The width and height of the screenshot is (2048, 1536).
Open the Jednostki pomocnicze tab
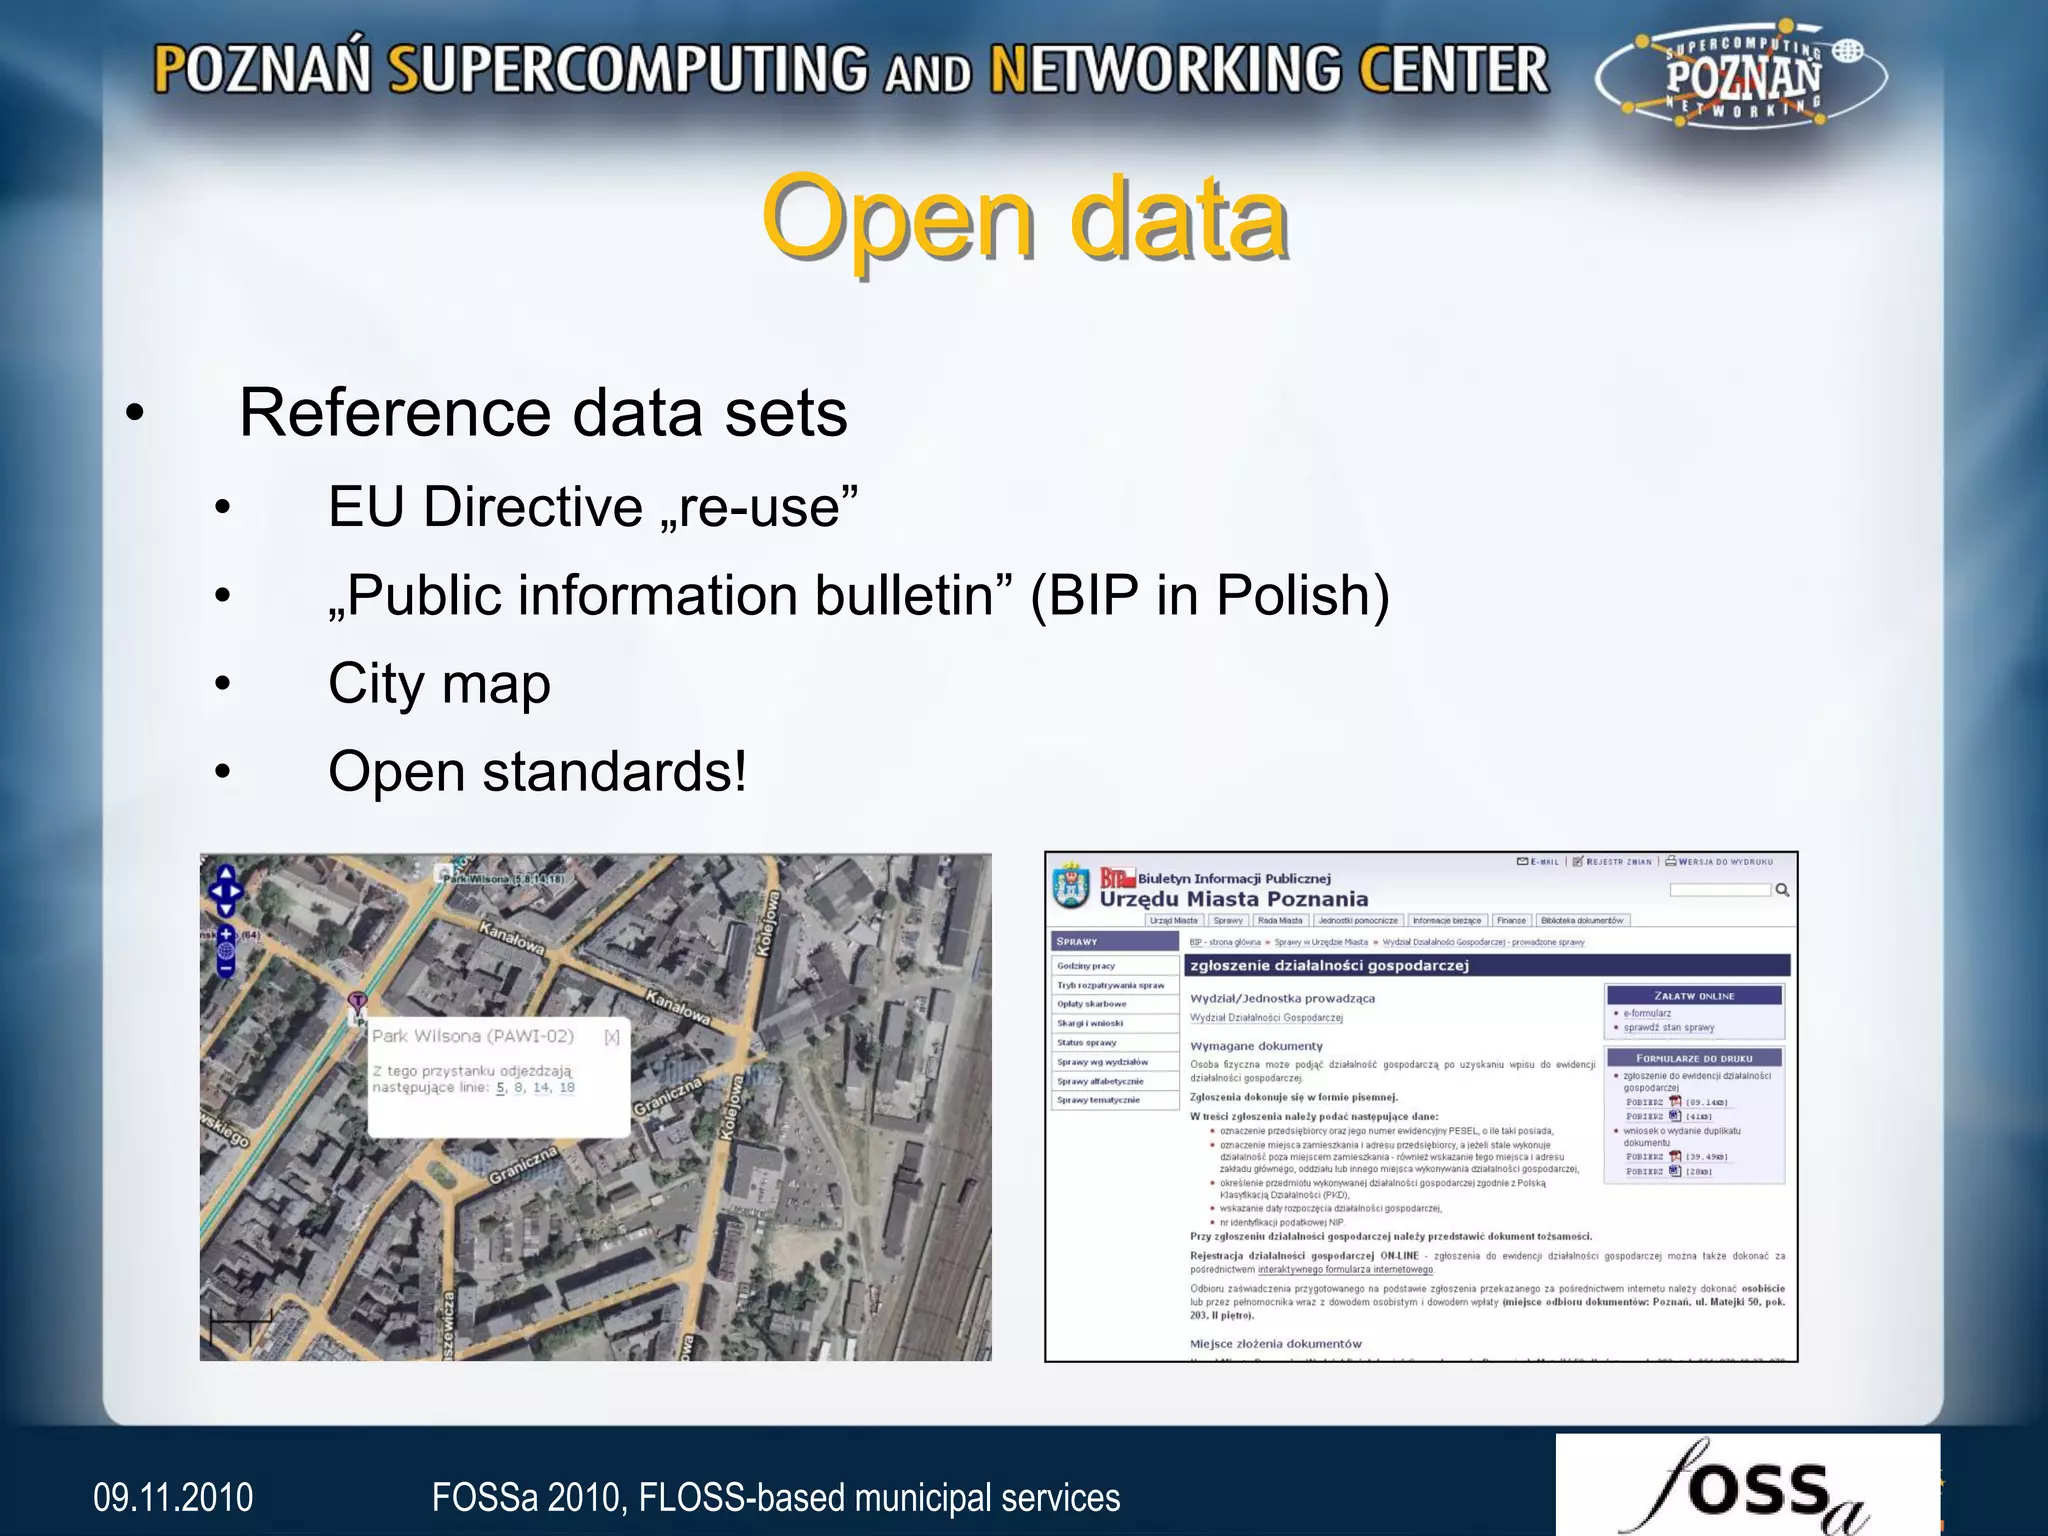(1358, 921)
